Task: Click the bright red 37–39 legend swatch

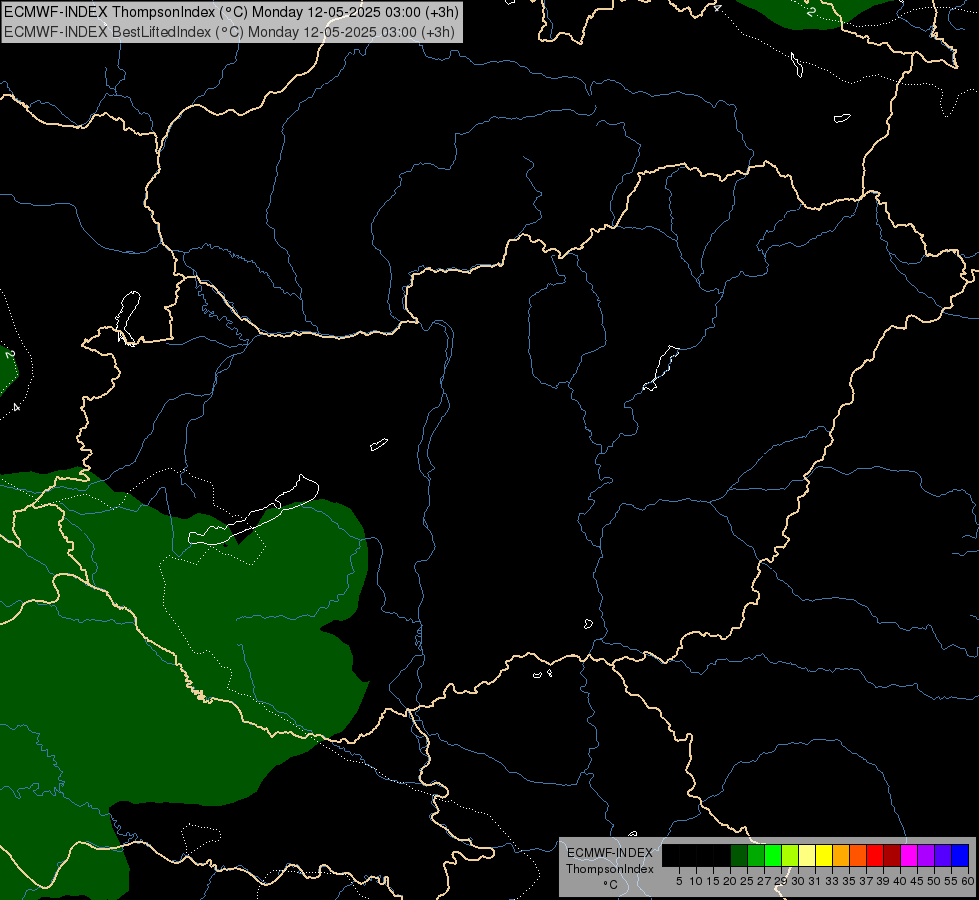Action: click(x=875, y=855)
